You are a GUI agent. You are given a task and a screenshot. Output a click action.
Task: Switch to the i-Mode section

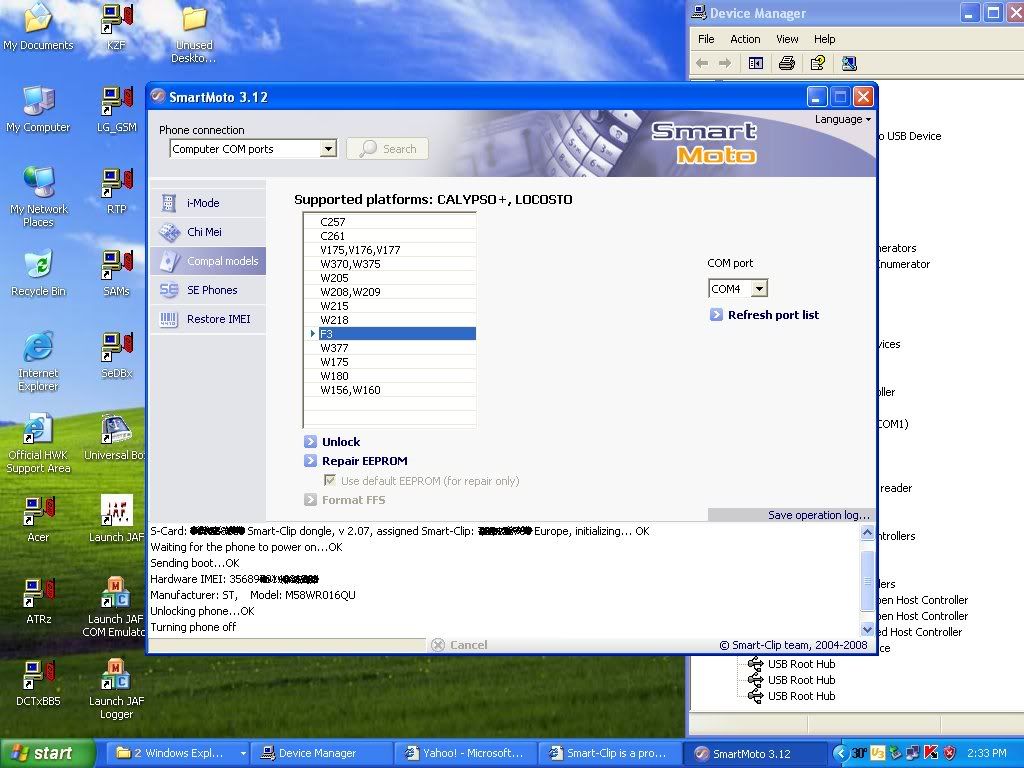pos(208,203)
